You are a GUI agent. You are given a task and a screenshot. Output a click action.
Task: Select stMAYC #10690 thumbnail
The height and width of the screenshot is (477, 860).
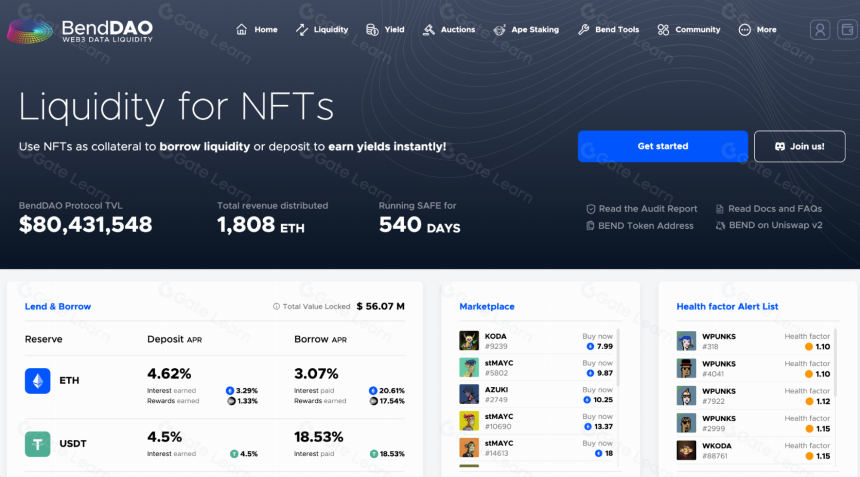click(469, 421)
